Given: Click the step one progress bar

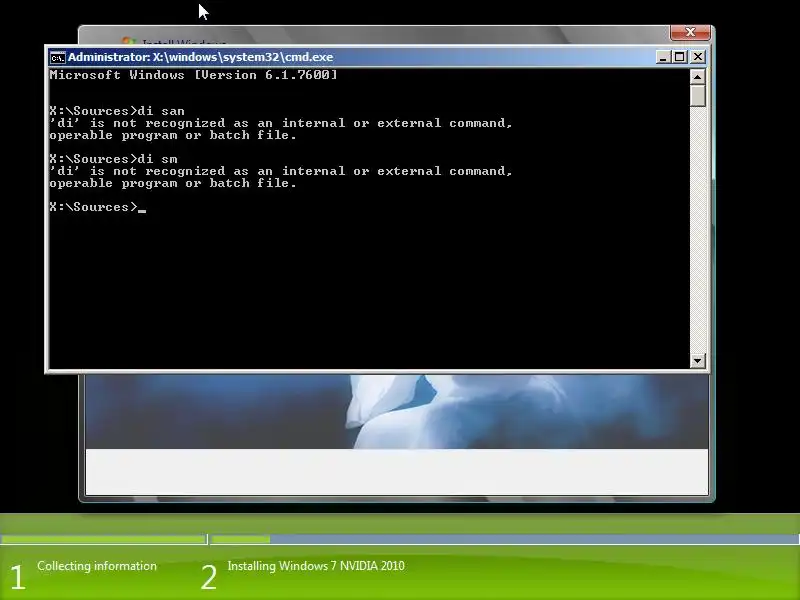Looking at the screenshot, I should point(104,539).
